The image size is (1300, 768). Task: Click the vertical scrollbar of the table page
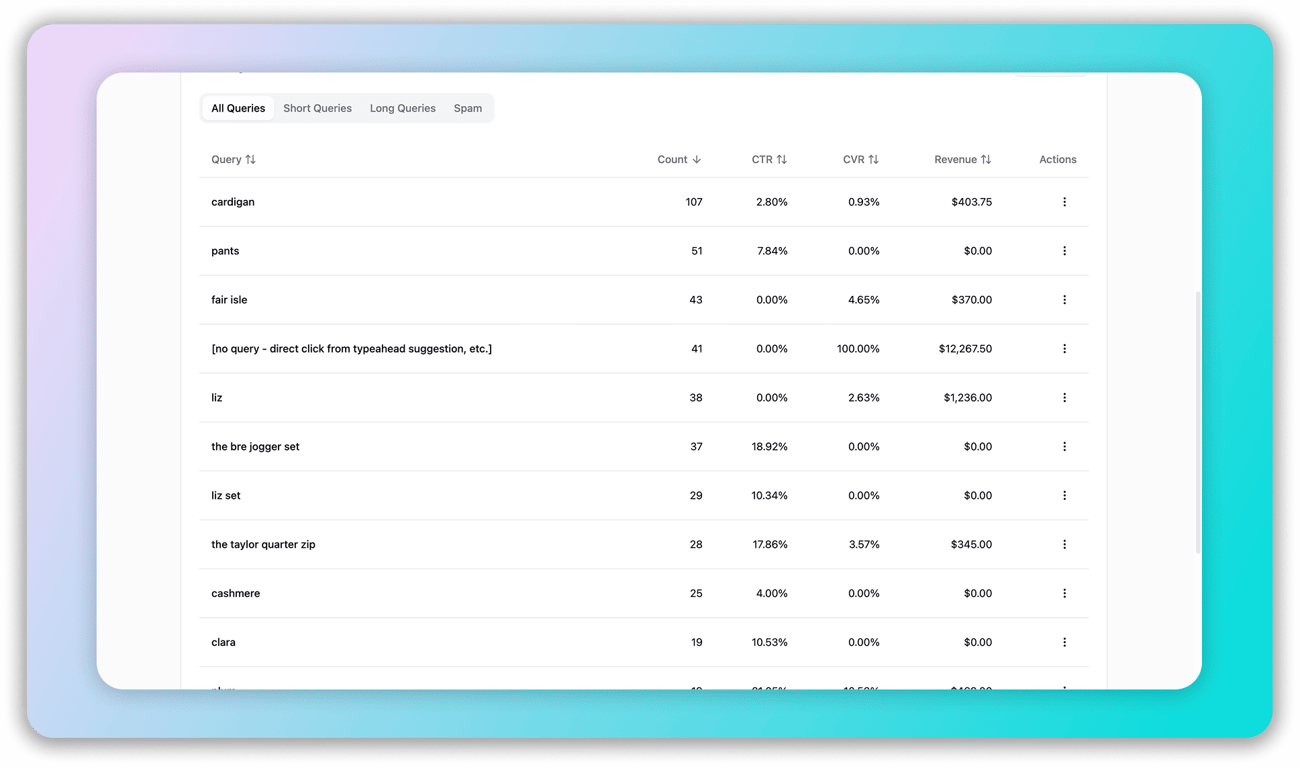(x=1198, y=422)
